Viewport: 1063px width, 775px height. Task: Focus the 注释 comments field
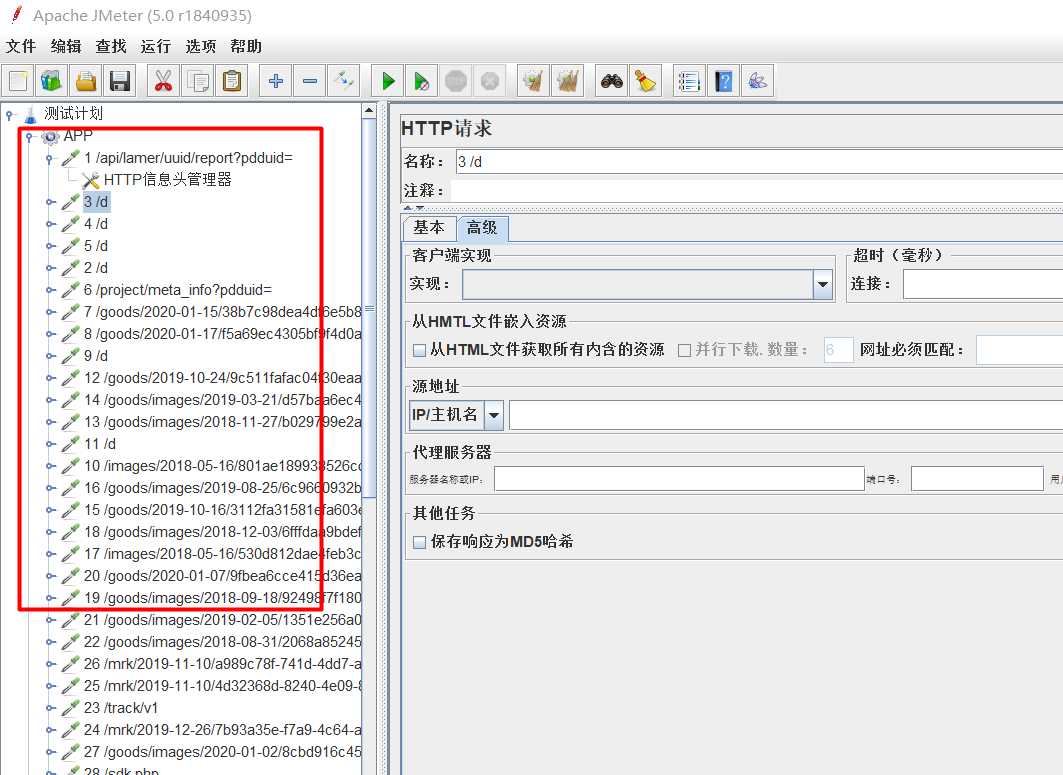point(757,191)
